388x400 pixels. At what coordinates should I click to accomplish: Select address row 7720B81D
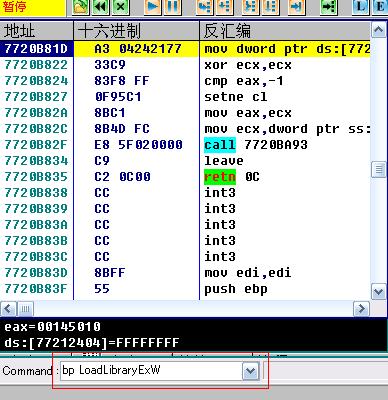36,49
